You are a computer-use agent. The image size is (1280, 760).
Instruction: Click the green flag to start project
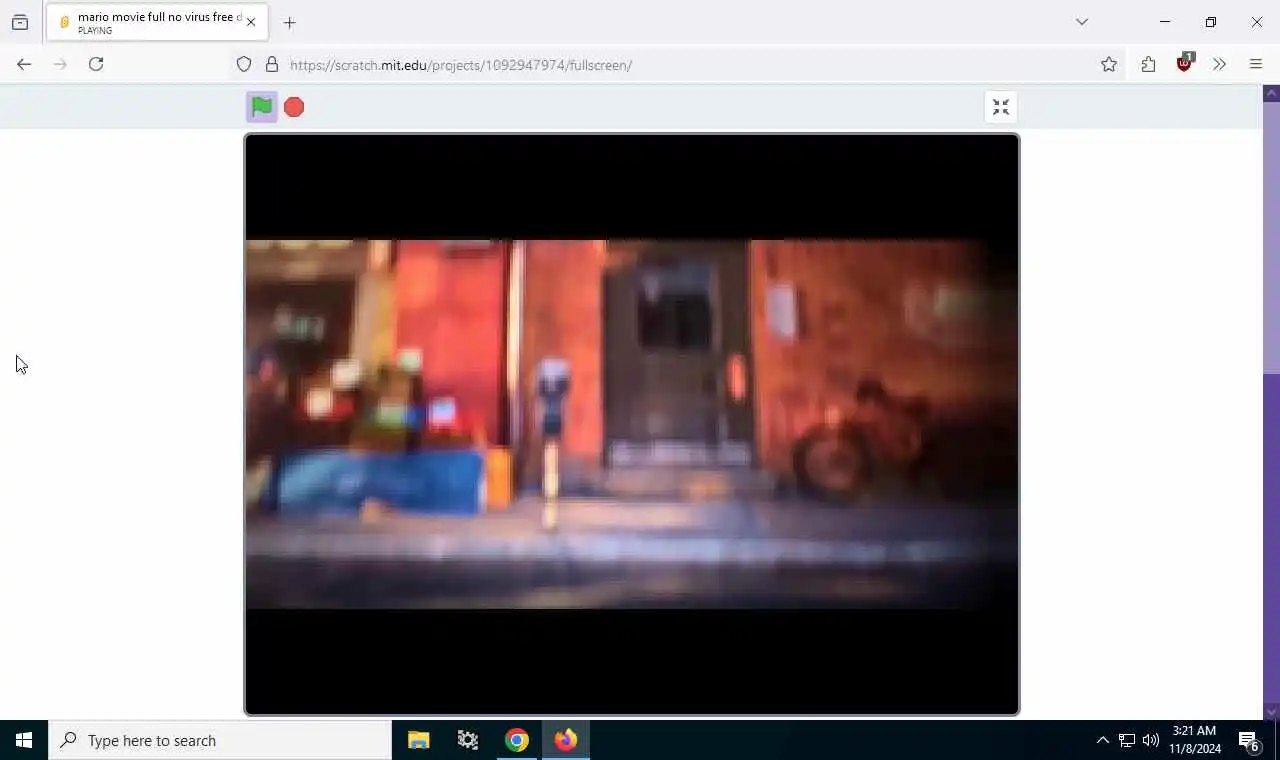[262, 107]
